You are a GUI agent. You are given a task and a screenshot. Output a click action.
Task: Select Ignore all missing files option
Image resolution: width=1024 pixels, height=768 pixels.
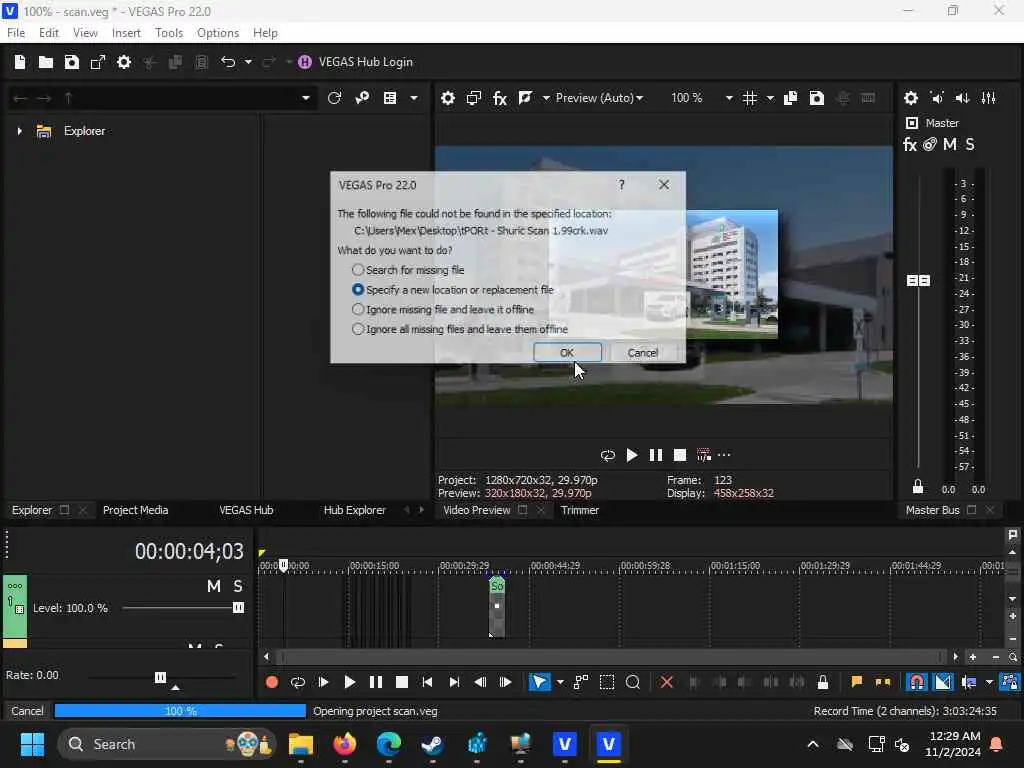tap(460, 328)
